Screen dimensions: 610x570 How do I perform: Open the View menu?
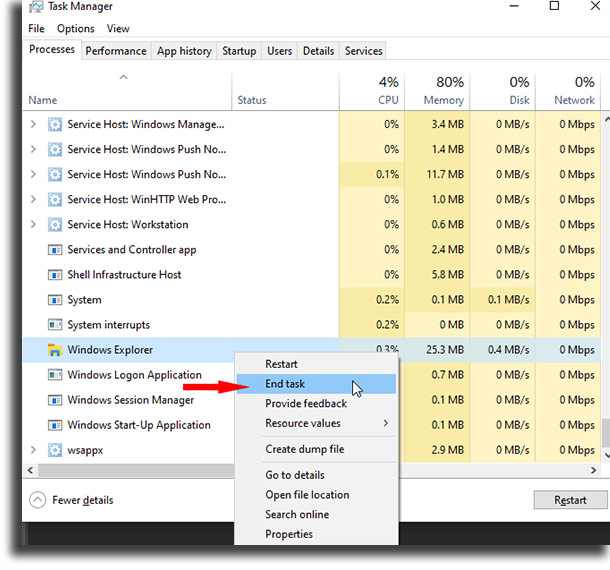(x=118, y=29)
